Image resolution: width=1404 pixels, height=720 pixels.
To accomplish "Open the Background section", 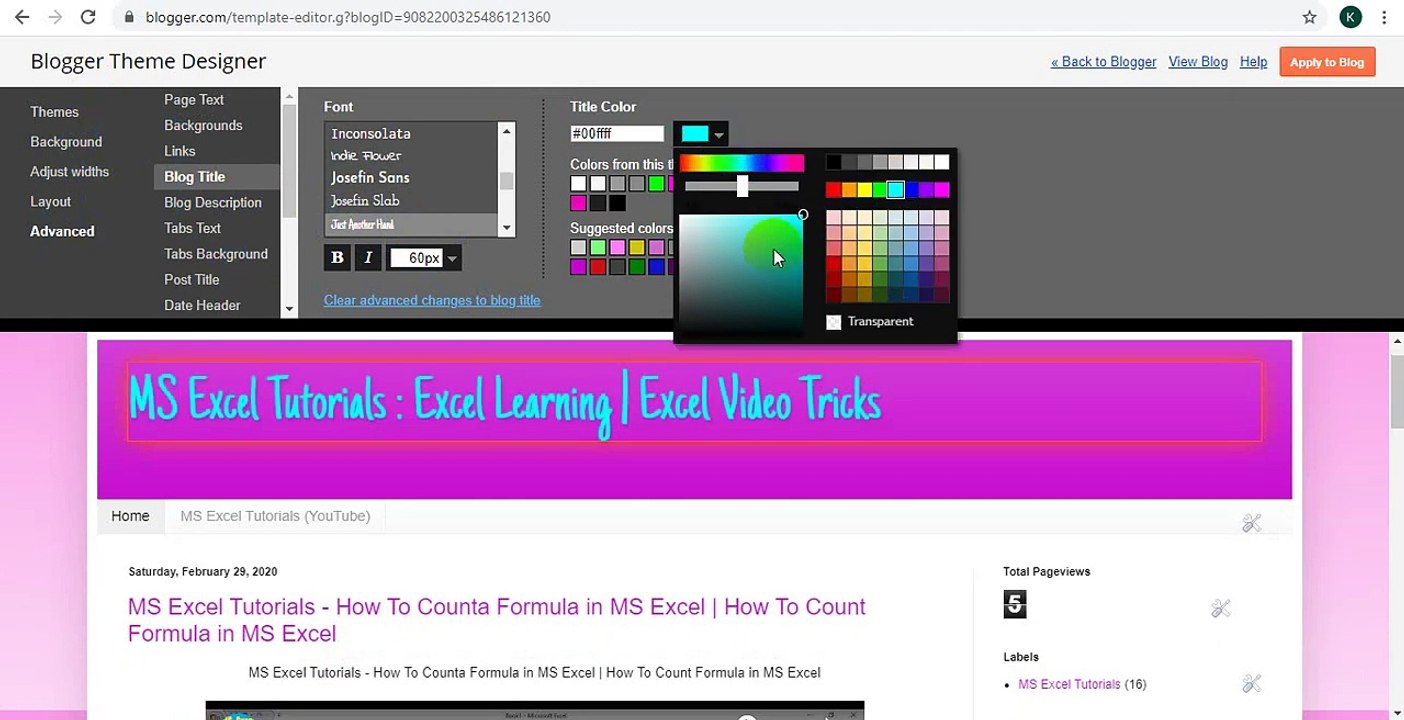I will [x=66, y=142].
